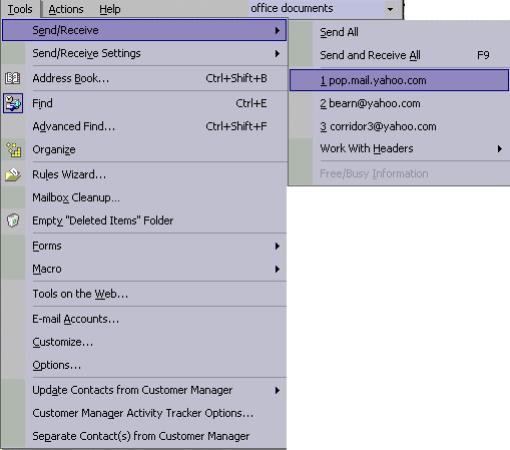Screen dimensions: 510x450
Task: Expand Send/Receive Settings submenu arrow
Action: pyautogui.click(x=277, y=53)
